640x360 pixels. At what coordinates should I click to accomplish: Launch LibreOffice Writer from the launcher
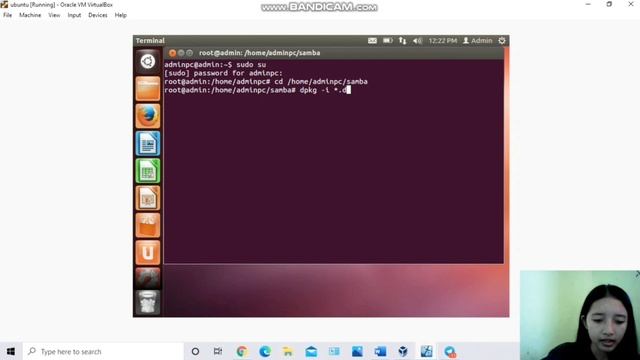pos(148,143)
